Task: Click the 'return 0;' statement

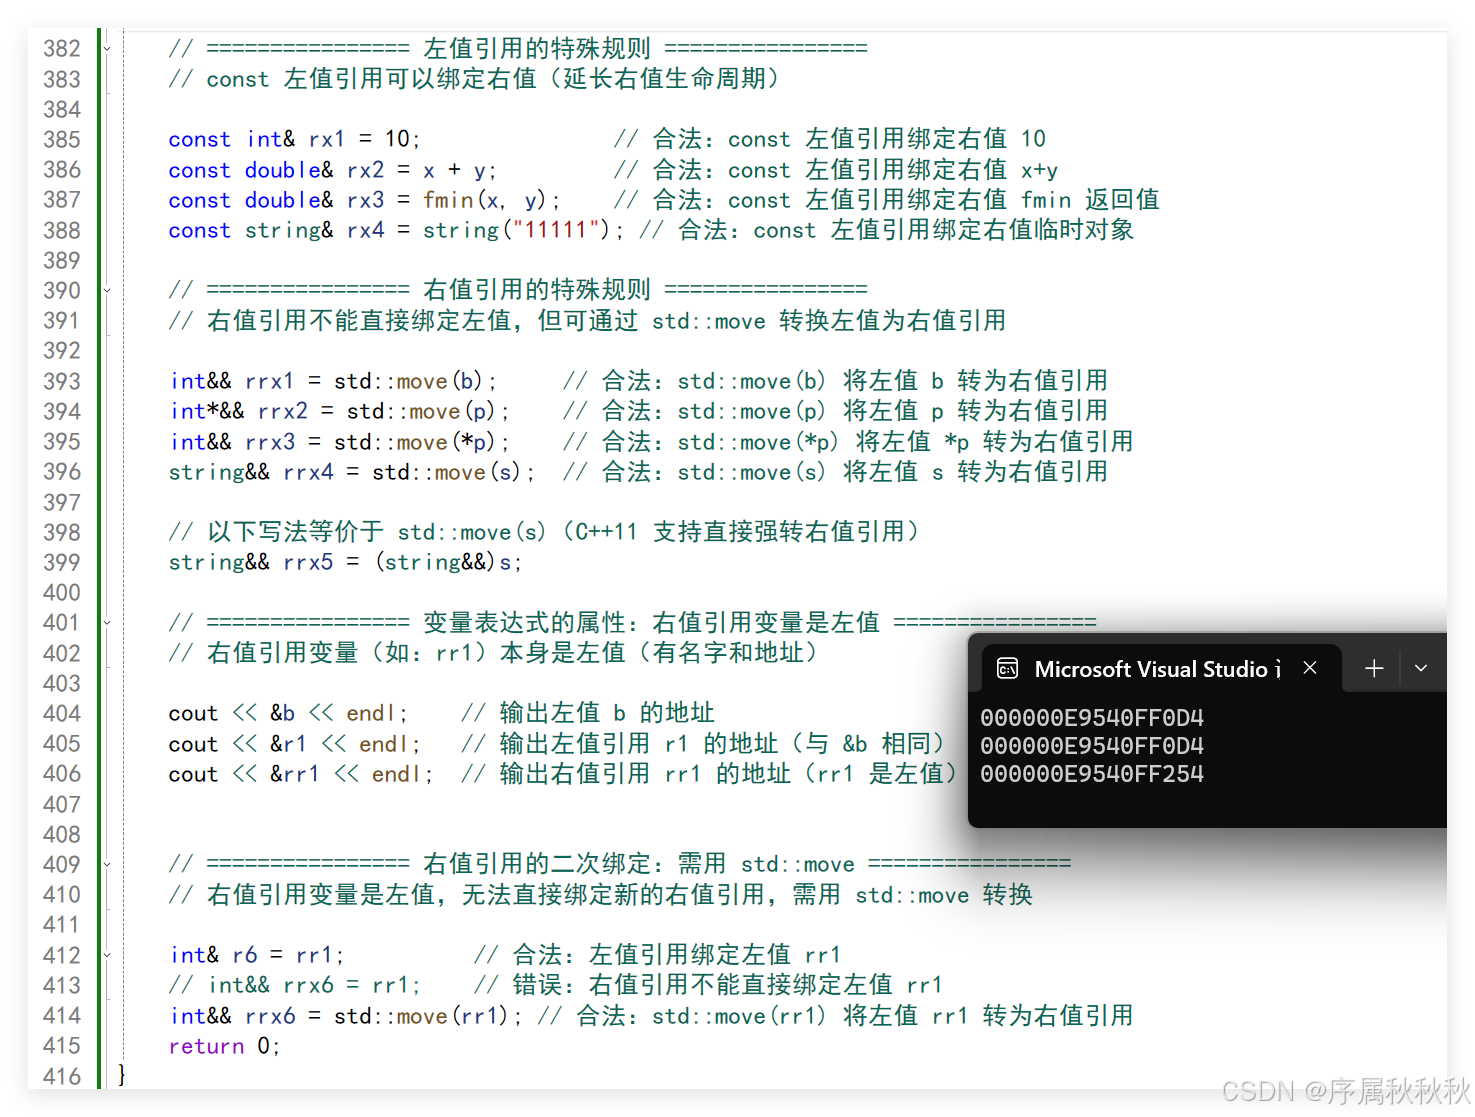Action: pyautogui.click(x=224, y=1046)
